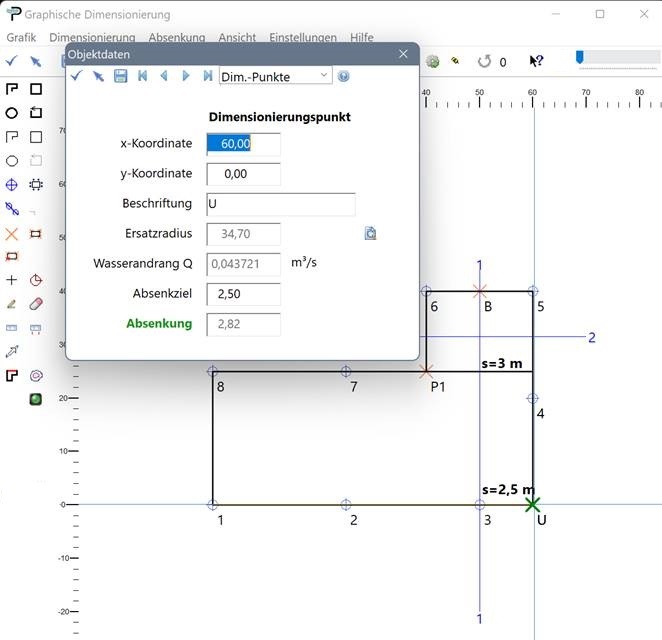
Task: Open the Einstellungen menu
Action: (303, 37)
